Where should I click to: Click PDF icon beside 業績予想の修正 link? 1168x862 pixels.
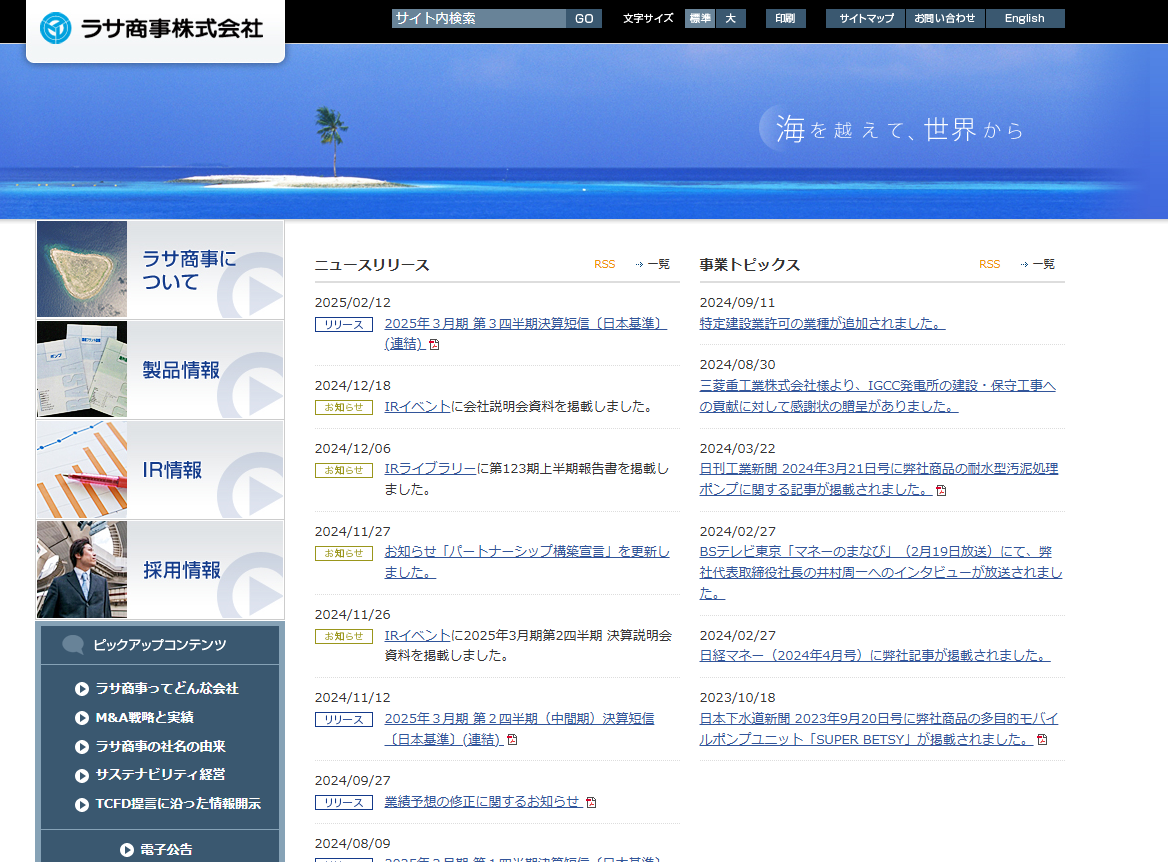point(591,802)
